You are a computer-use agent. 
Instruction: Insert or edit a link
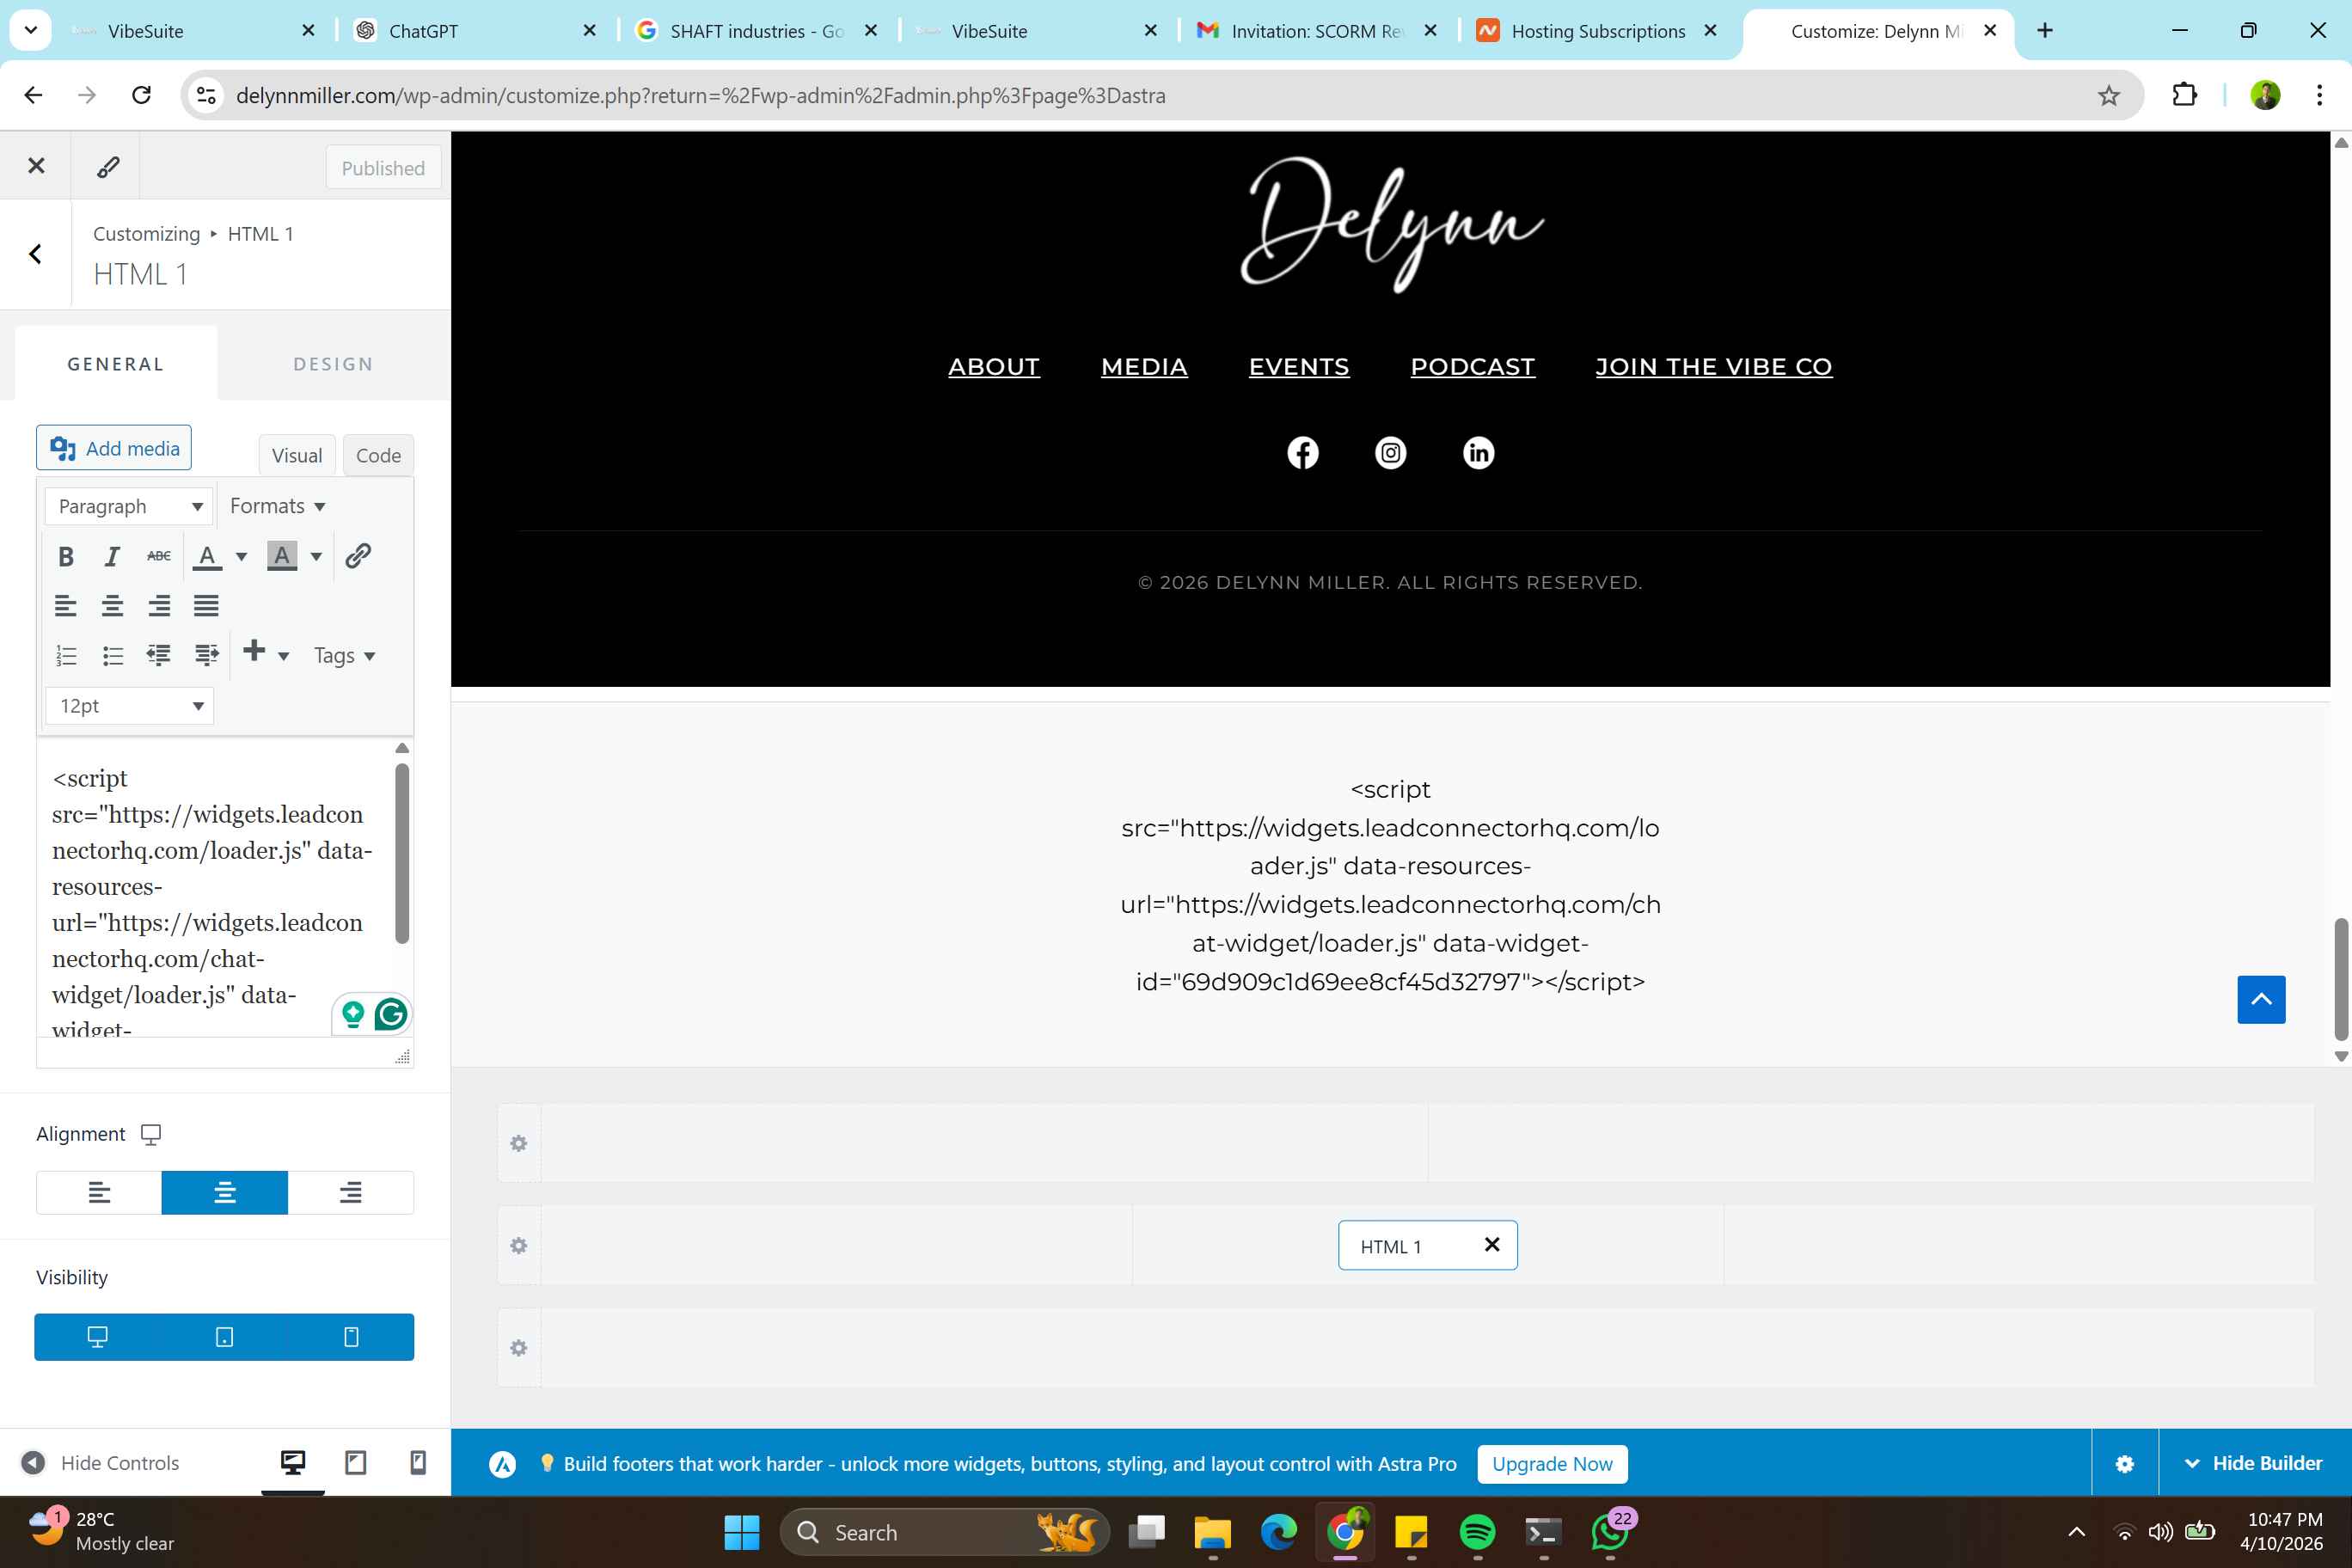[358, 556]
